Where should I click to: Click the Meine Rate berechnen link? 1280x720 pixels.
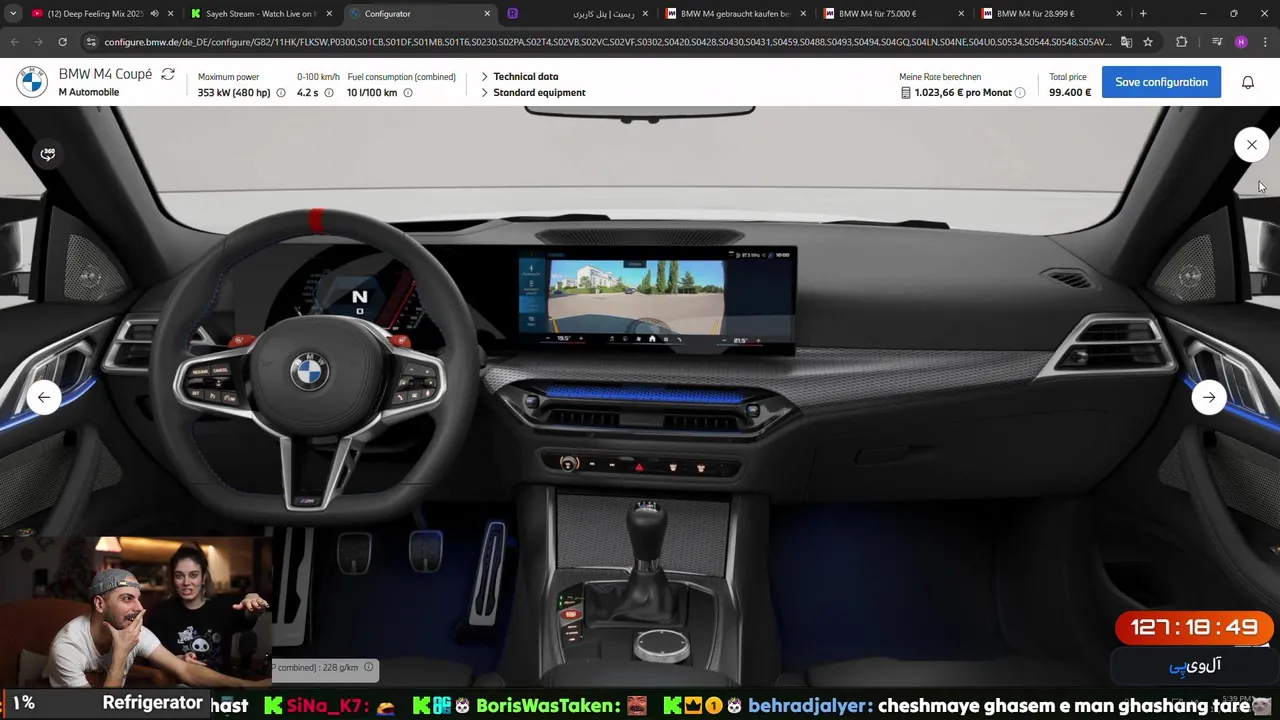(940, 77)
